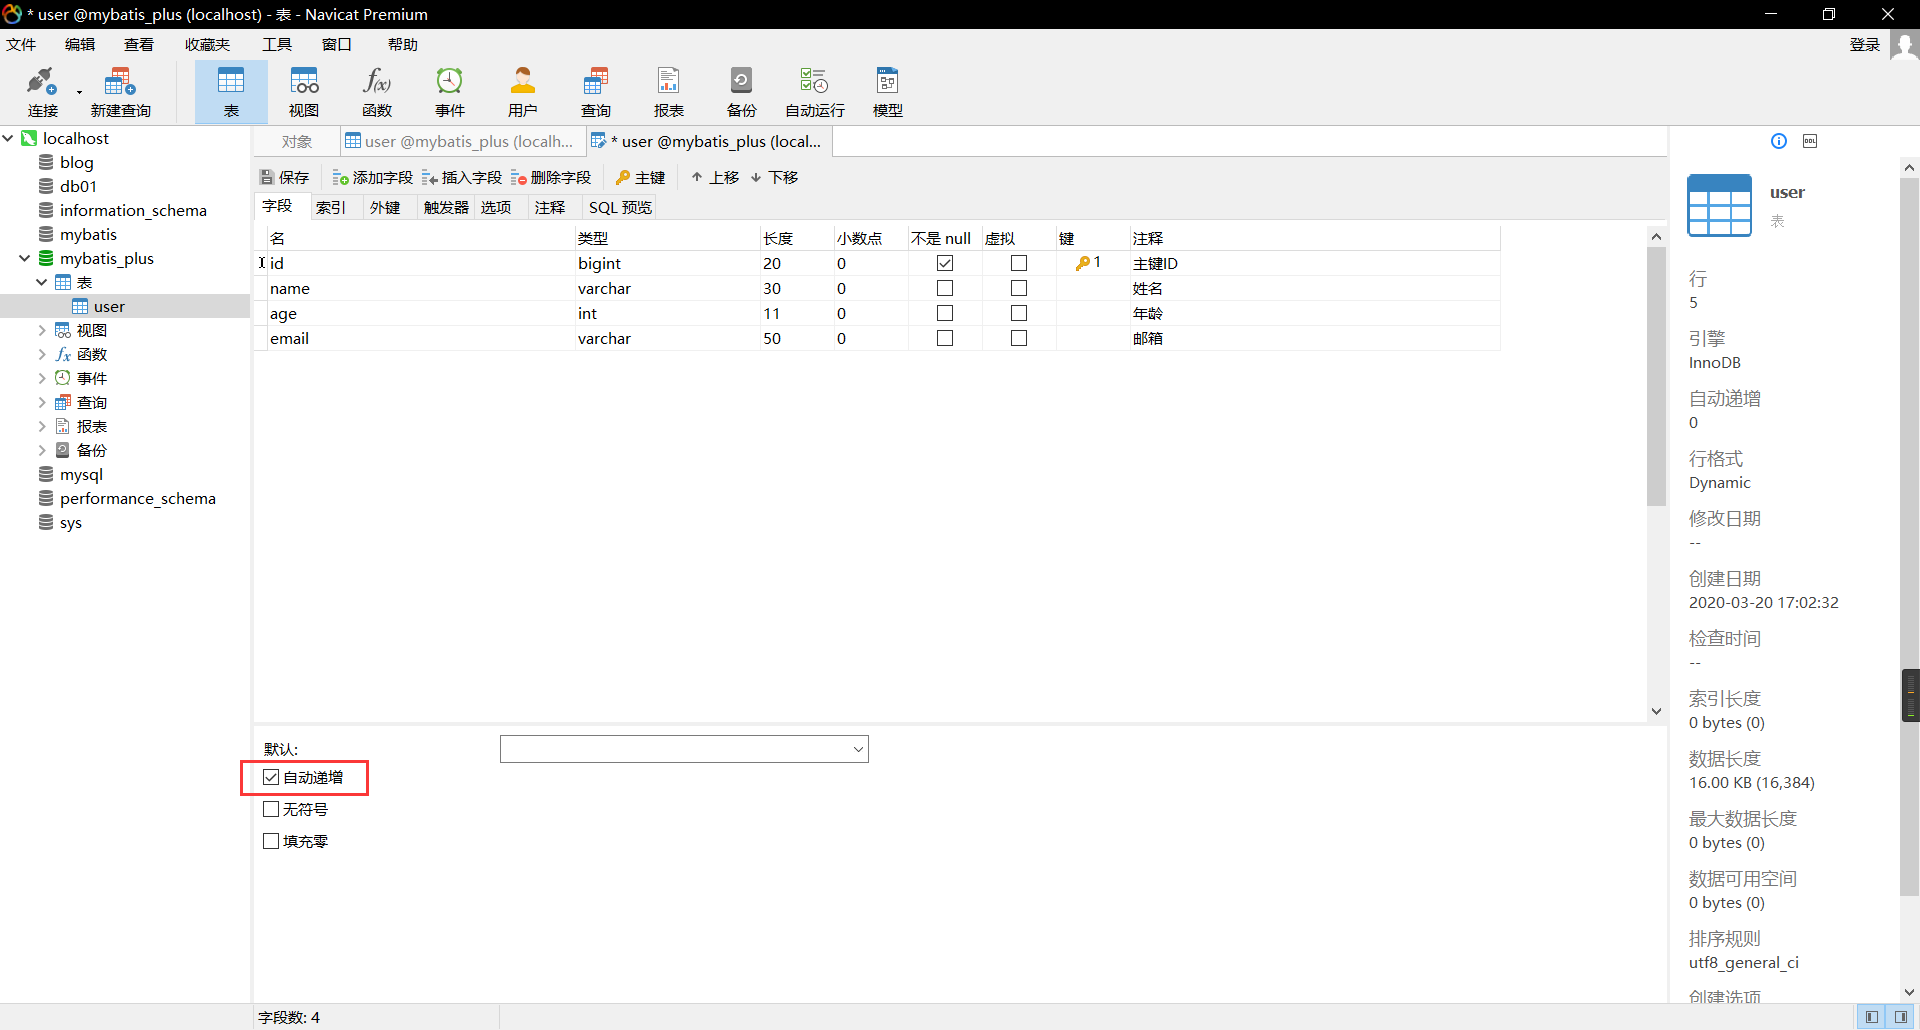Click the DDL icon in right panel
This screenshot has width=1920, height=1030.
point(1810,141)
